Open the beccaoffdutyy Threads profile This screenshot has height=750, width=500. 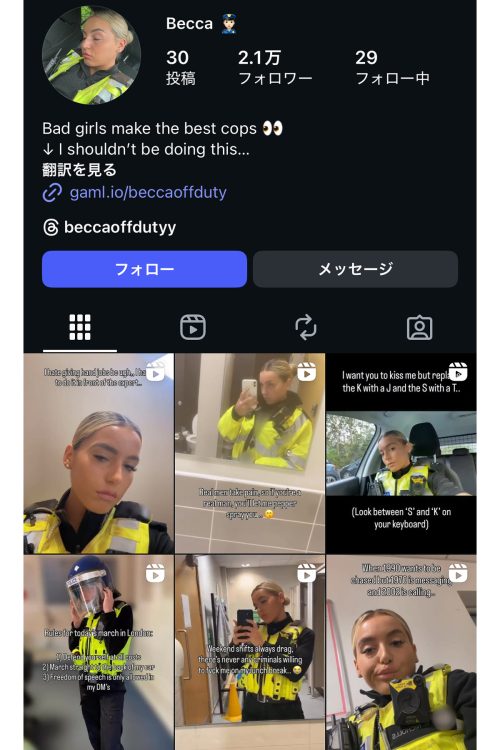pos(120,227)
